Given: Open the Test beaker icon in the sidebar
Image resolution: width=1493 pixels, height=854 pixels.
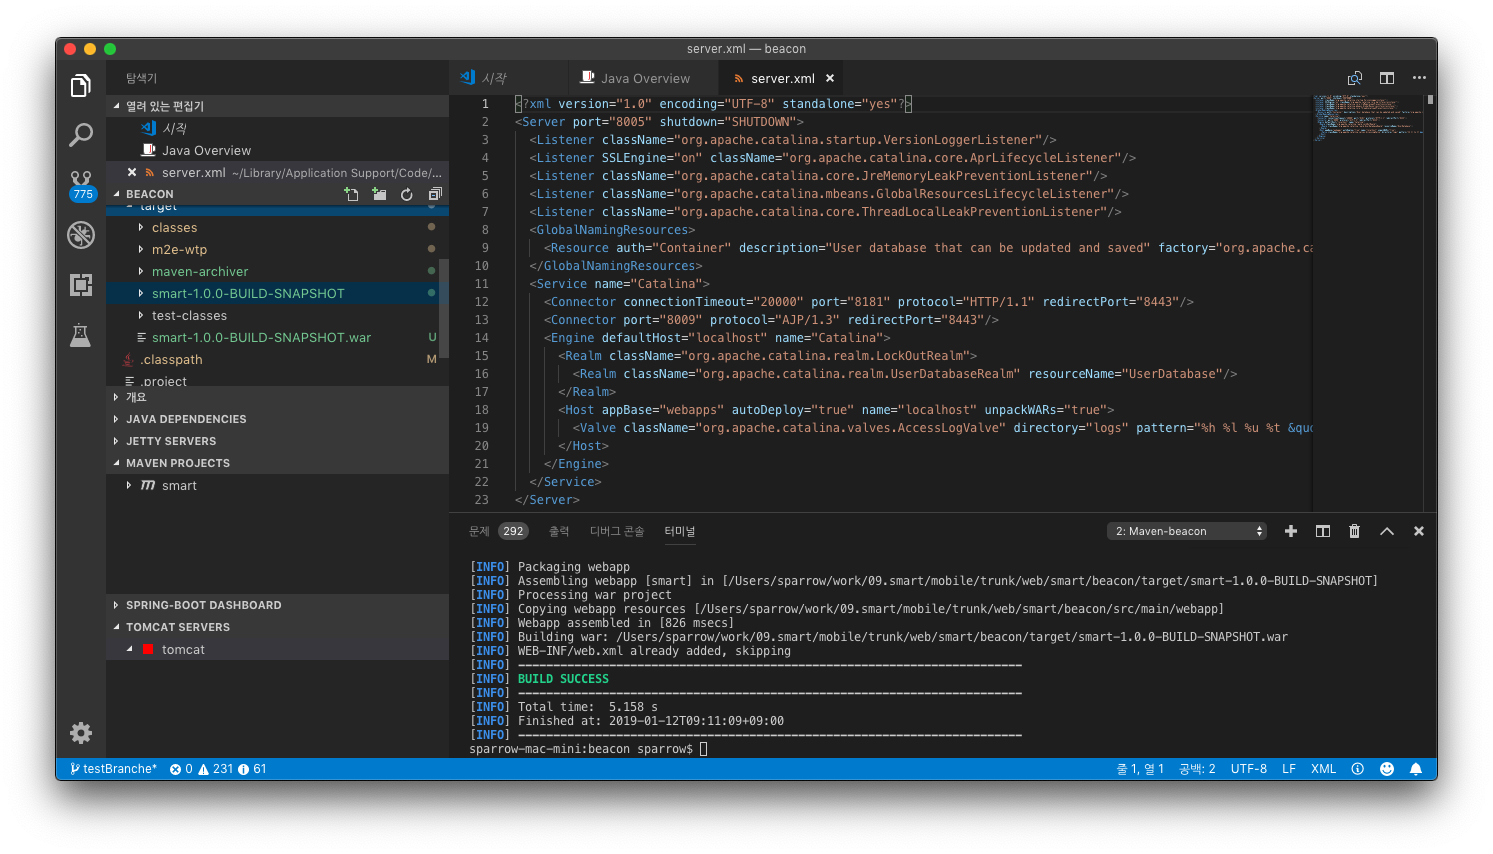Looking at the screenshot, I should point(80,336).
